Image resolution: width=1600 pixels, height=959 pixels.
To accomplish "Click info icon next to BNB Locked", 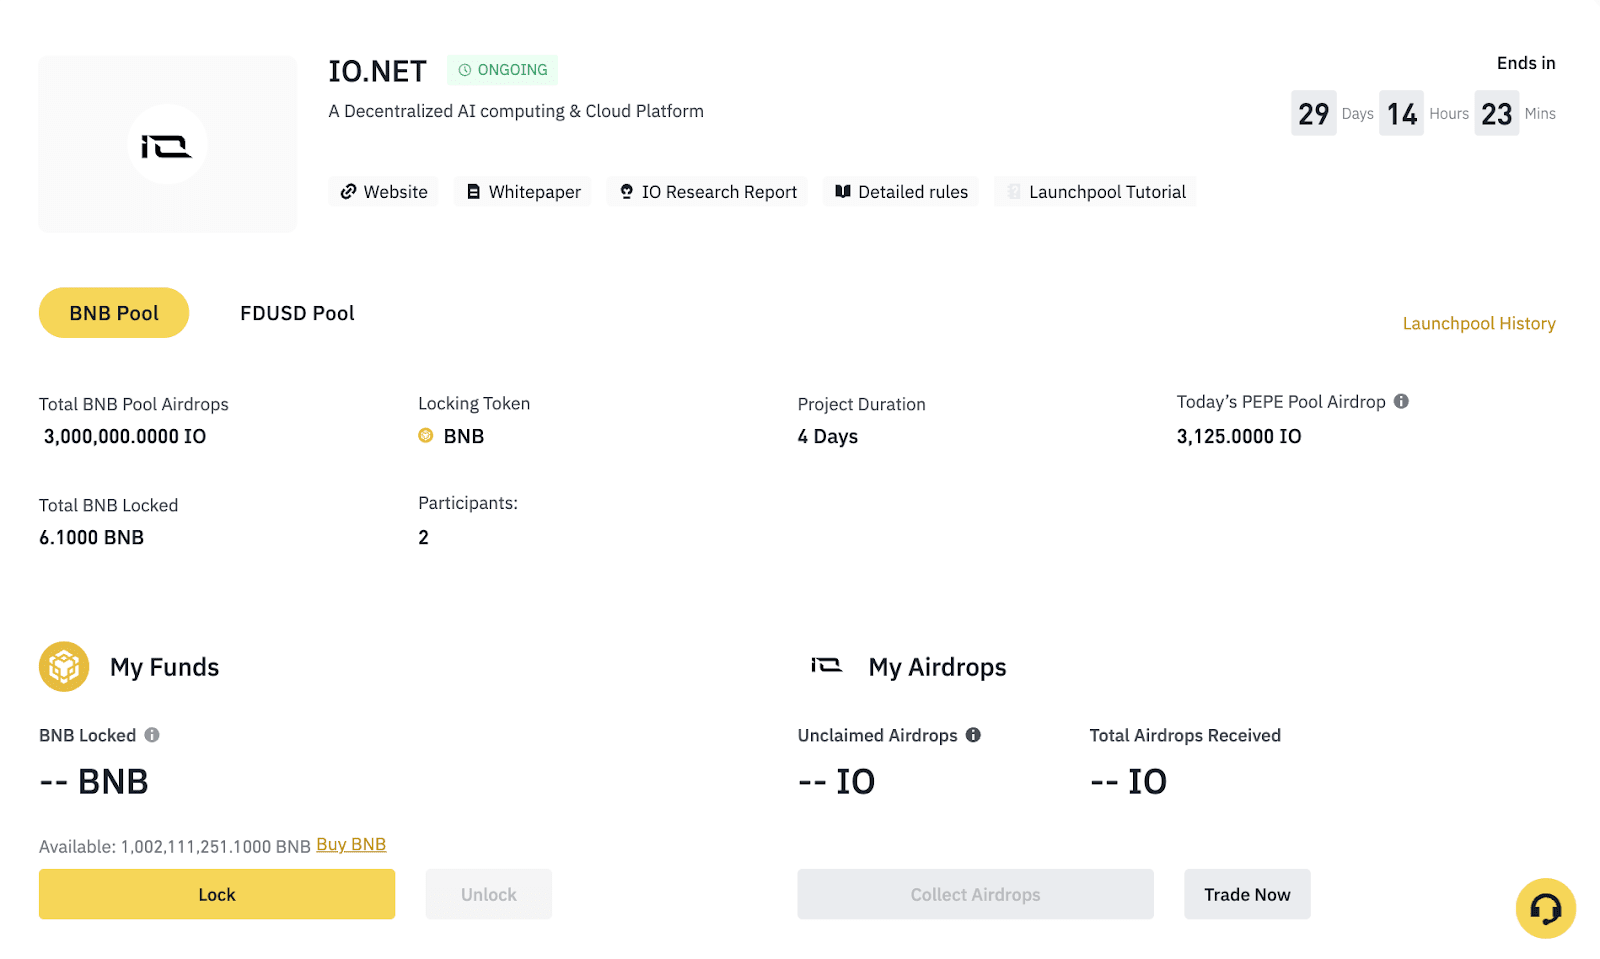I will [152, 735].
